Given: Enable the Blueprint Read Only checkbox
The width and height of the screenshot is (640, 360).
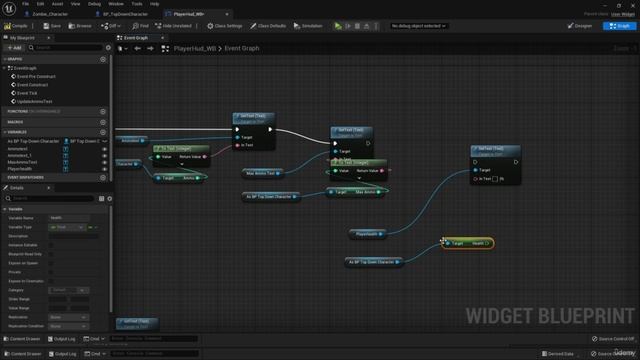Looking at the screenshot, I should click(51, 254).
